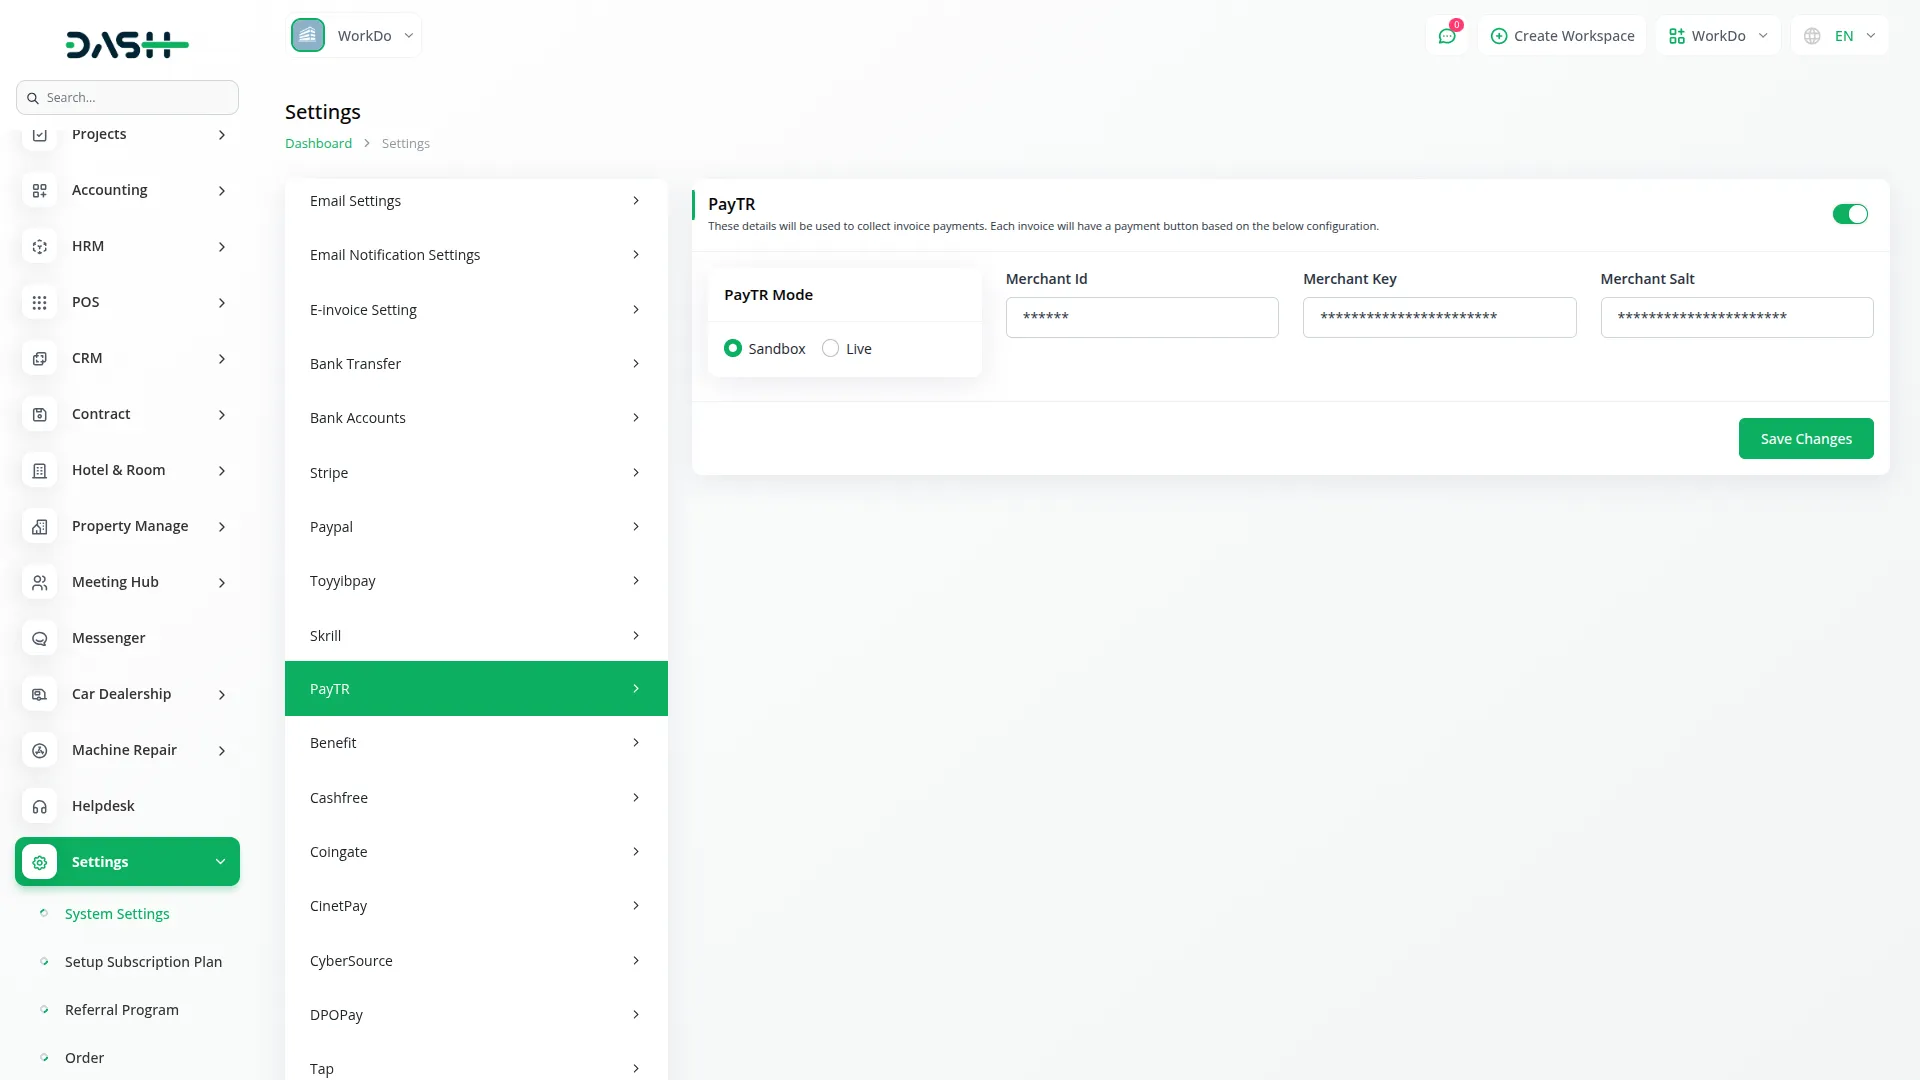This screenshot has height=1080, width=1920.
Task: Select Live PayTR mode
Action: pos(830,348)
